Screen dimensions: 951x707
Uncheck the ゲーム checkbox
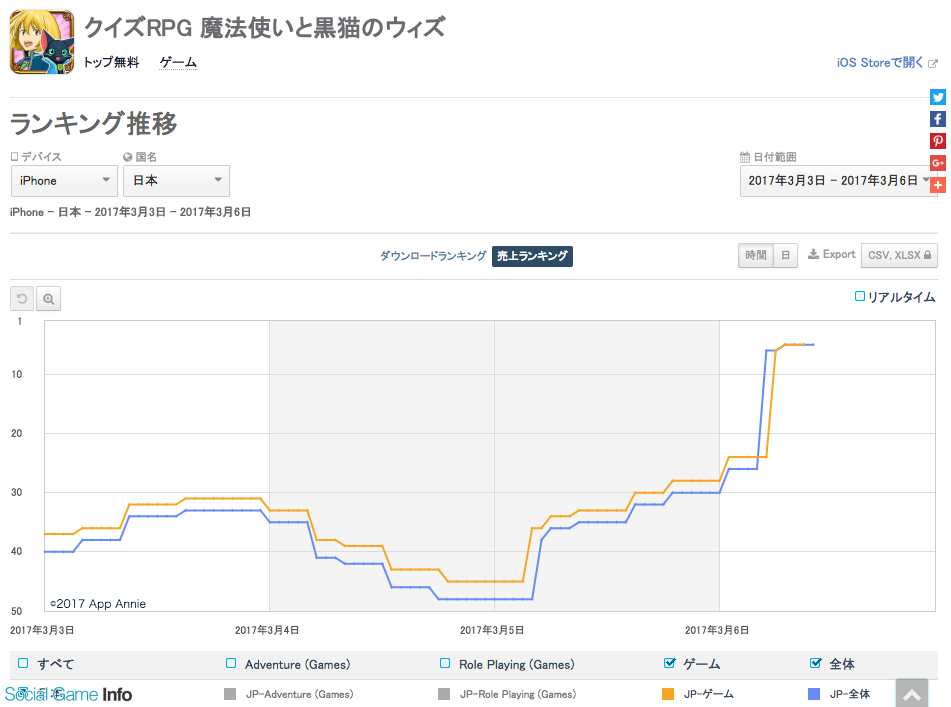[x=670, y=663]
